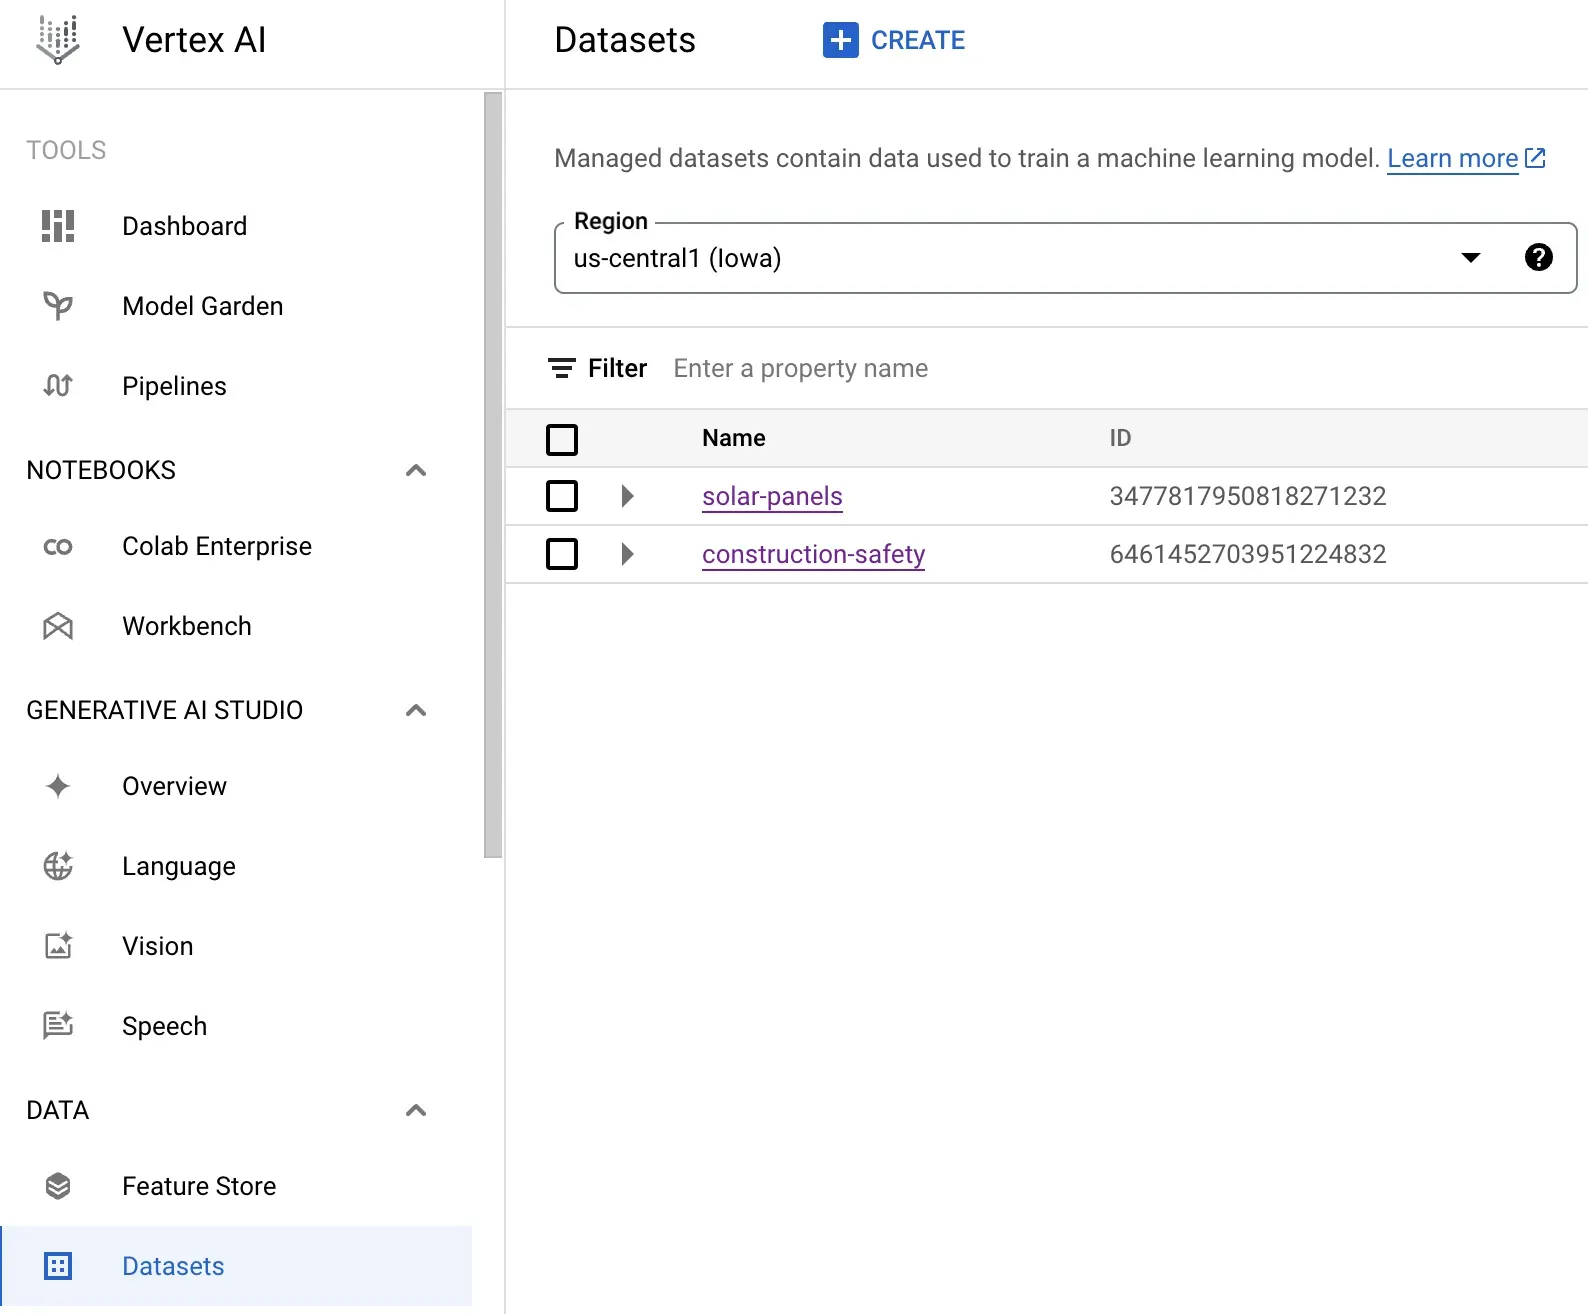Select Speech in the sidebar
Image resolution: width=1588 pixels, height=1314 pixels.
point(164,1026)
